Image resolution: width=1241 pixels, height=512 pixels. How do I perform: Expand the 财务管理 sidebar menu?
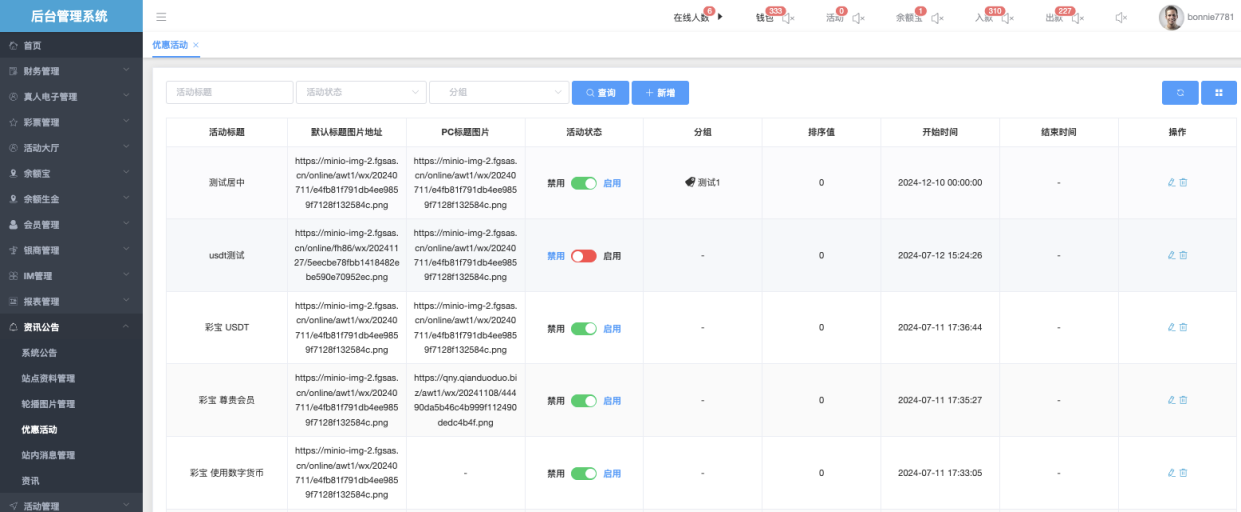point(70,71)
